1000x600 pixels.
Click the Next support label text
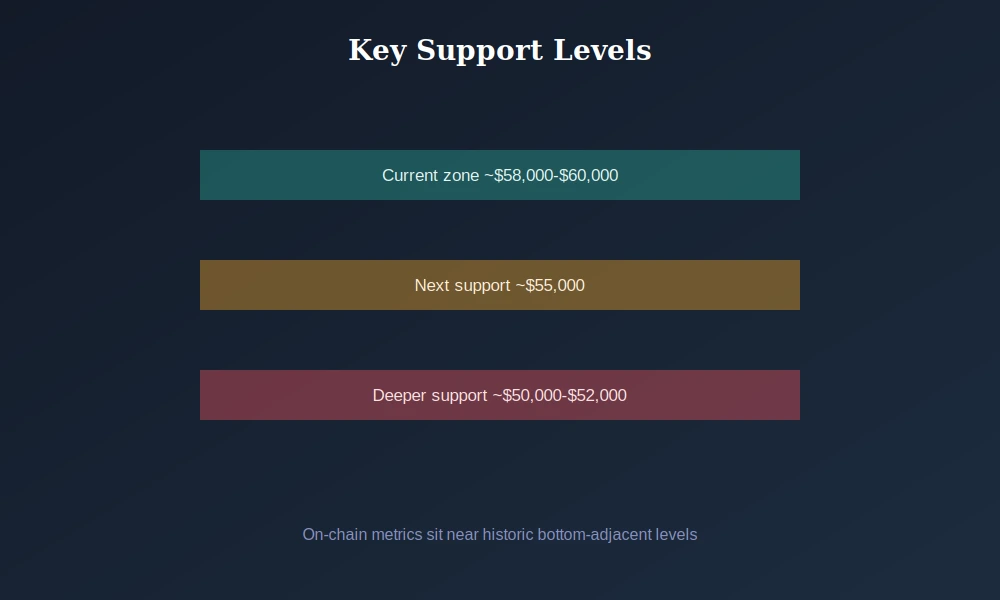click(462, 286)
